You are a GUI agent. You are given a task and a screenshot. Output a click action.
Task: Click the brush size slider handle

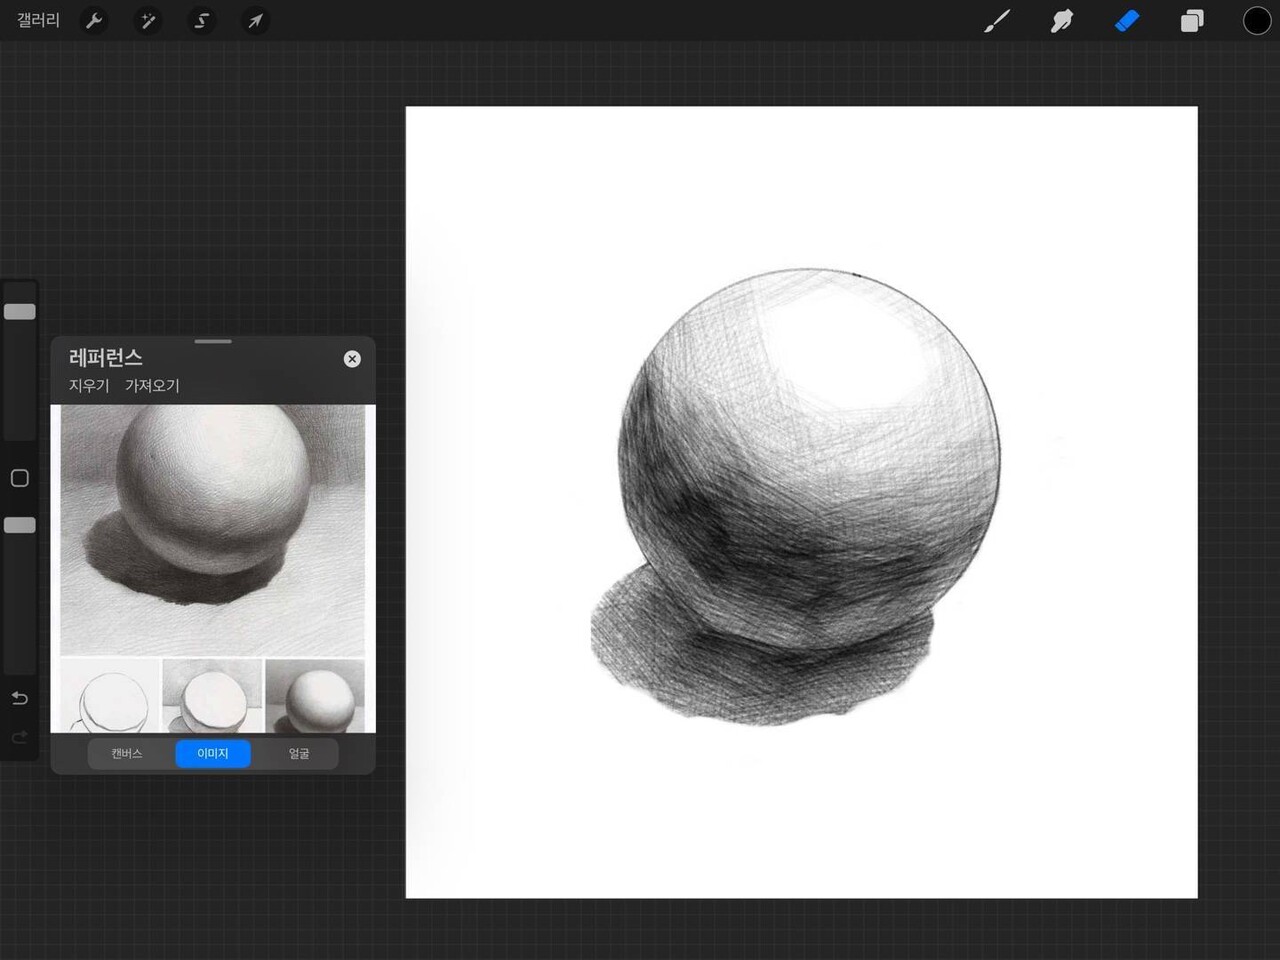[20, 312]
